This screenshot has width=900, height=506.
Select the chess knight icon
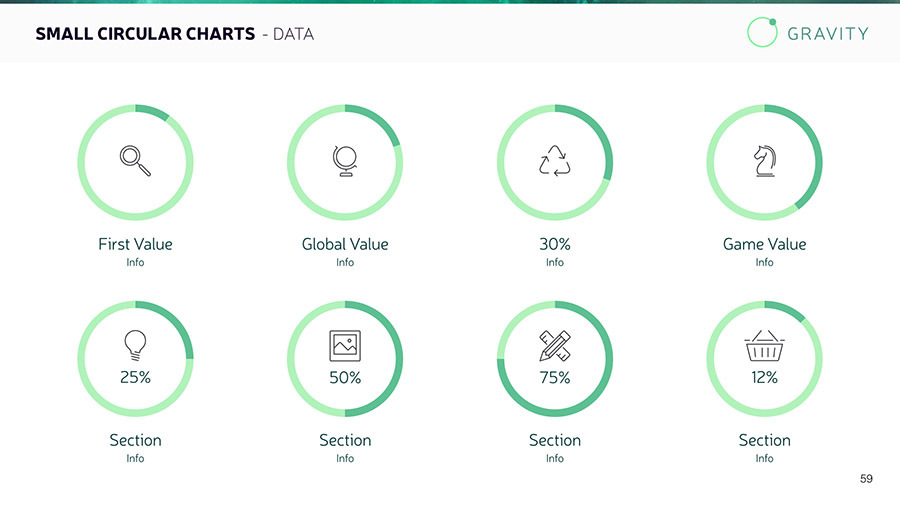[x=764, y=161]
